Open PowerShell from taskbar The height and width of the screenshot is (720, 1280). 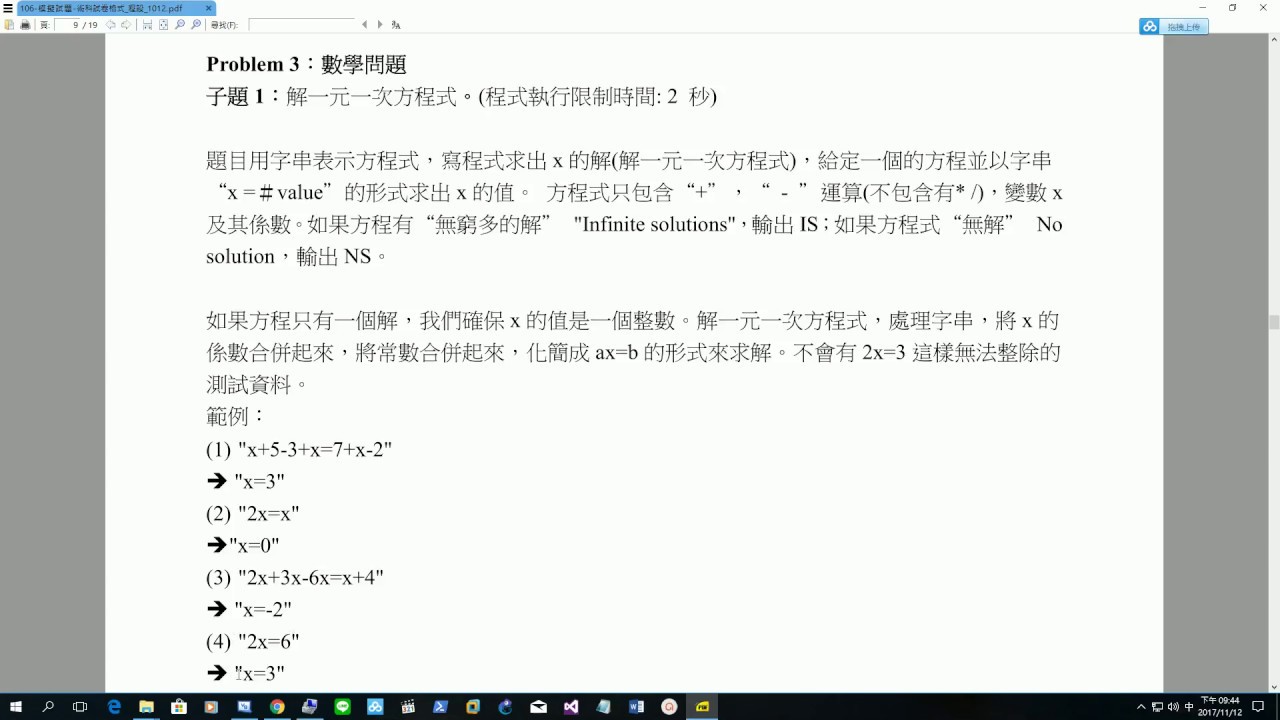click(x=440, y=707)
